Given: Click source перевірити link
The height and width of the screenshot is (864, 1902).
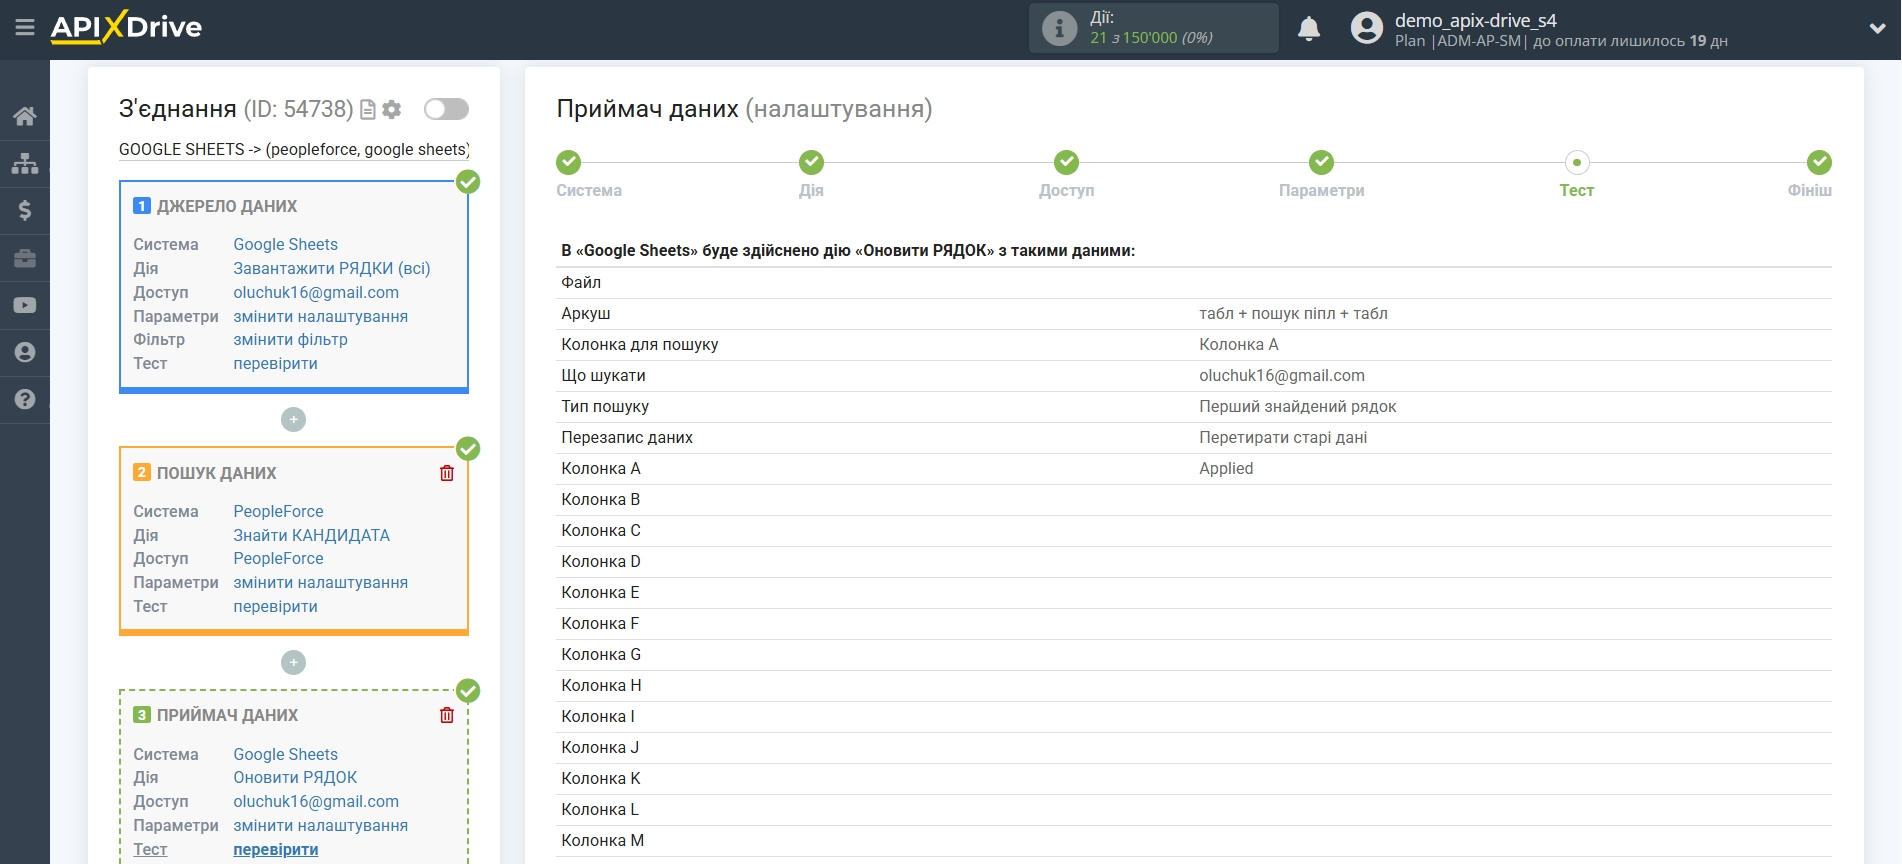Looking at the screenshot, I should [x=275, y=363].
